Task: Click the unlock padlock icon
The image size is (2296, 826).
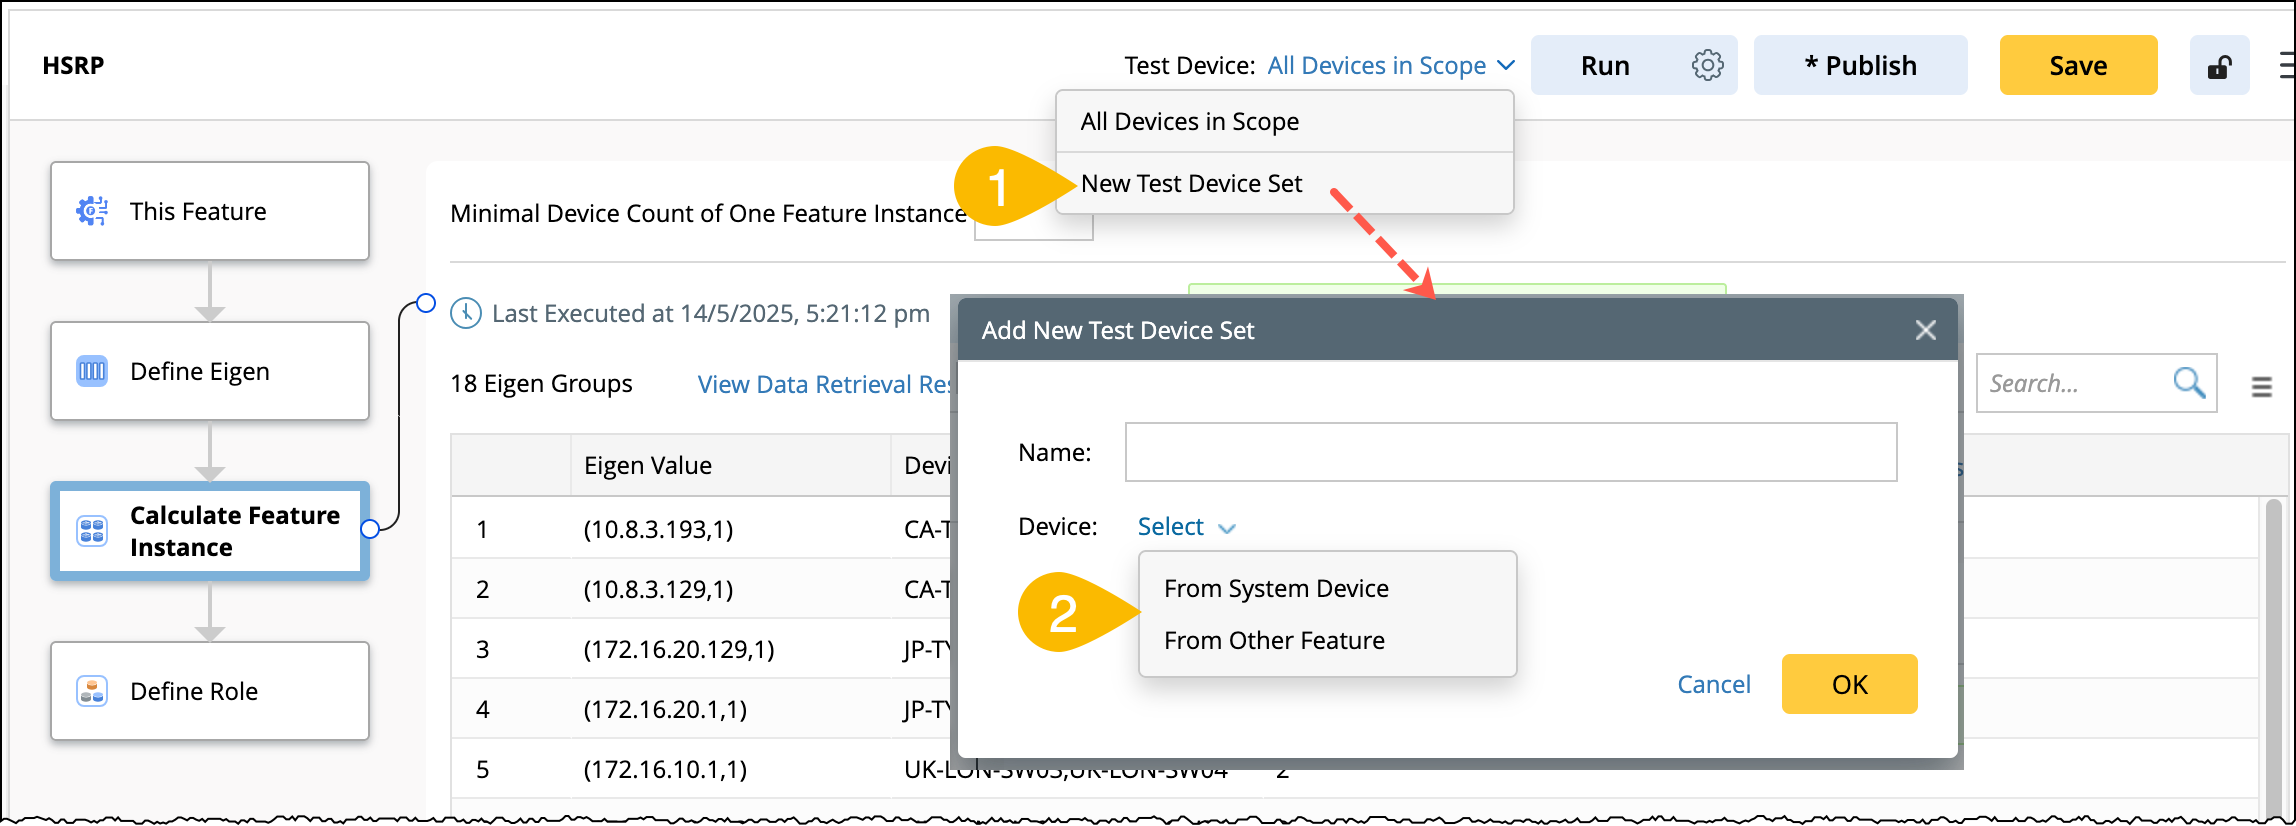Action: 2219,66
